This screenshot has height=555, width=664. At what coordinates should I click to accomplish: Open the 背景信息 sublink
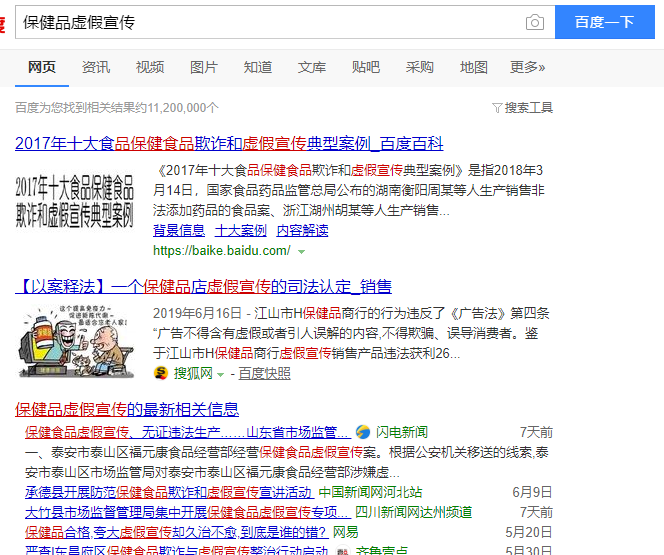(179, 230)
